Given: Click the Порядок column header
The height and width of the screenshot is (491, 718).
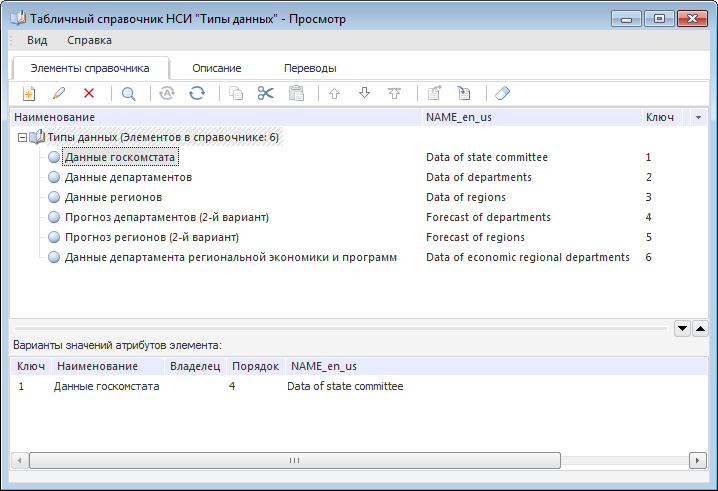Looking at the screenshot, I should point(256,366).
